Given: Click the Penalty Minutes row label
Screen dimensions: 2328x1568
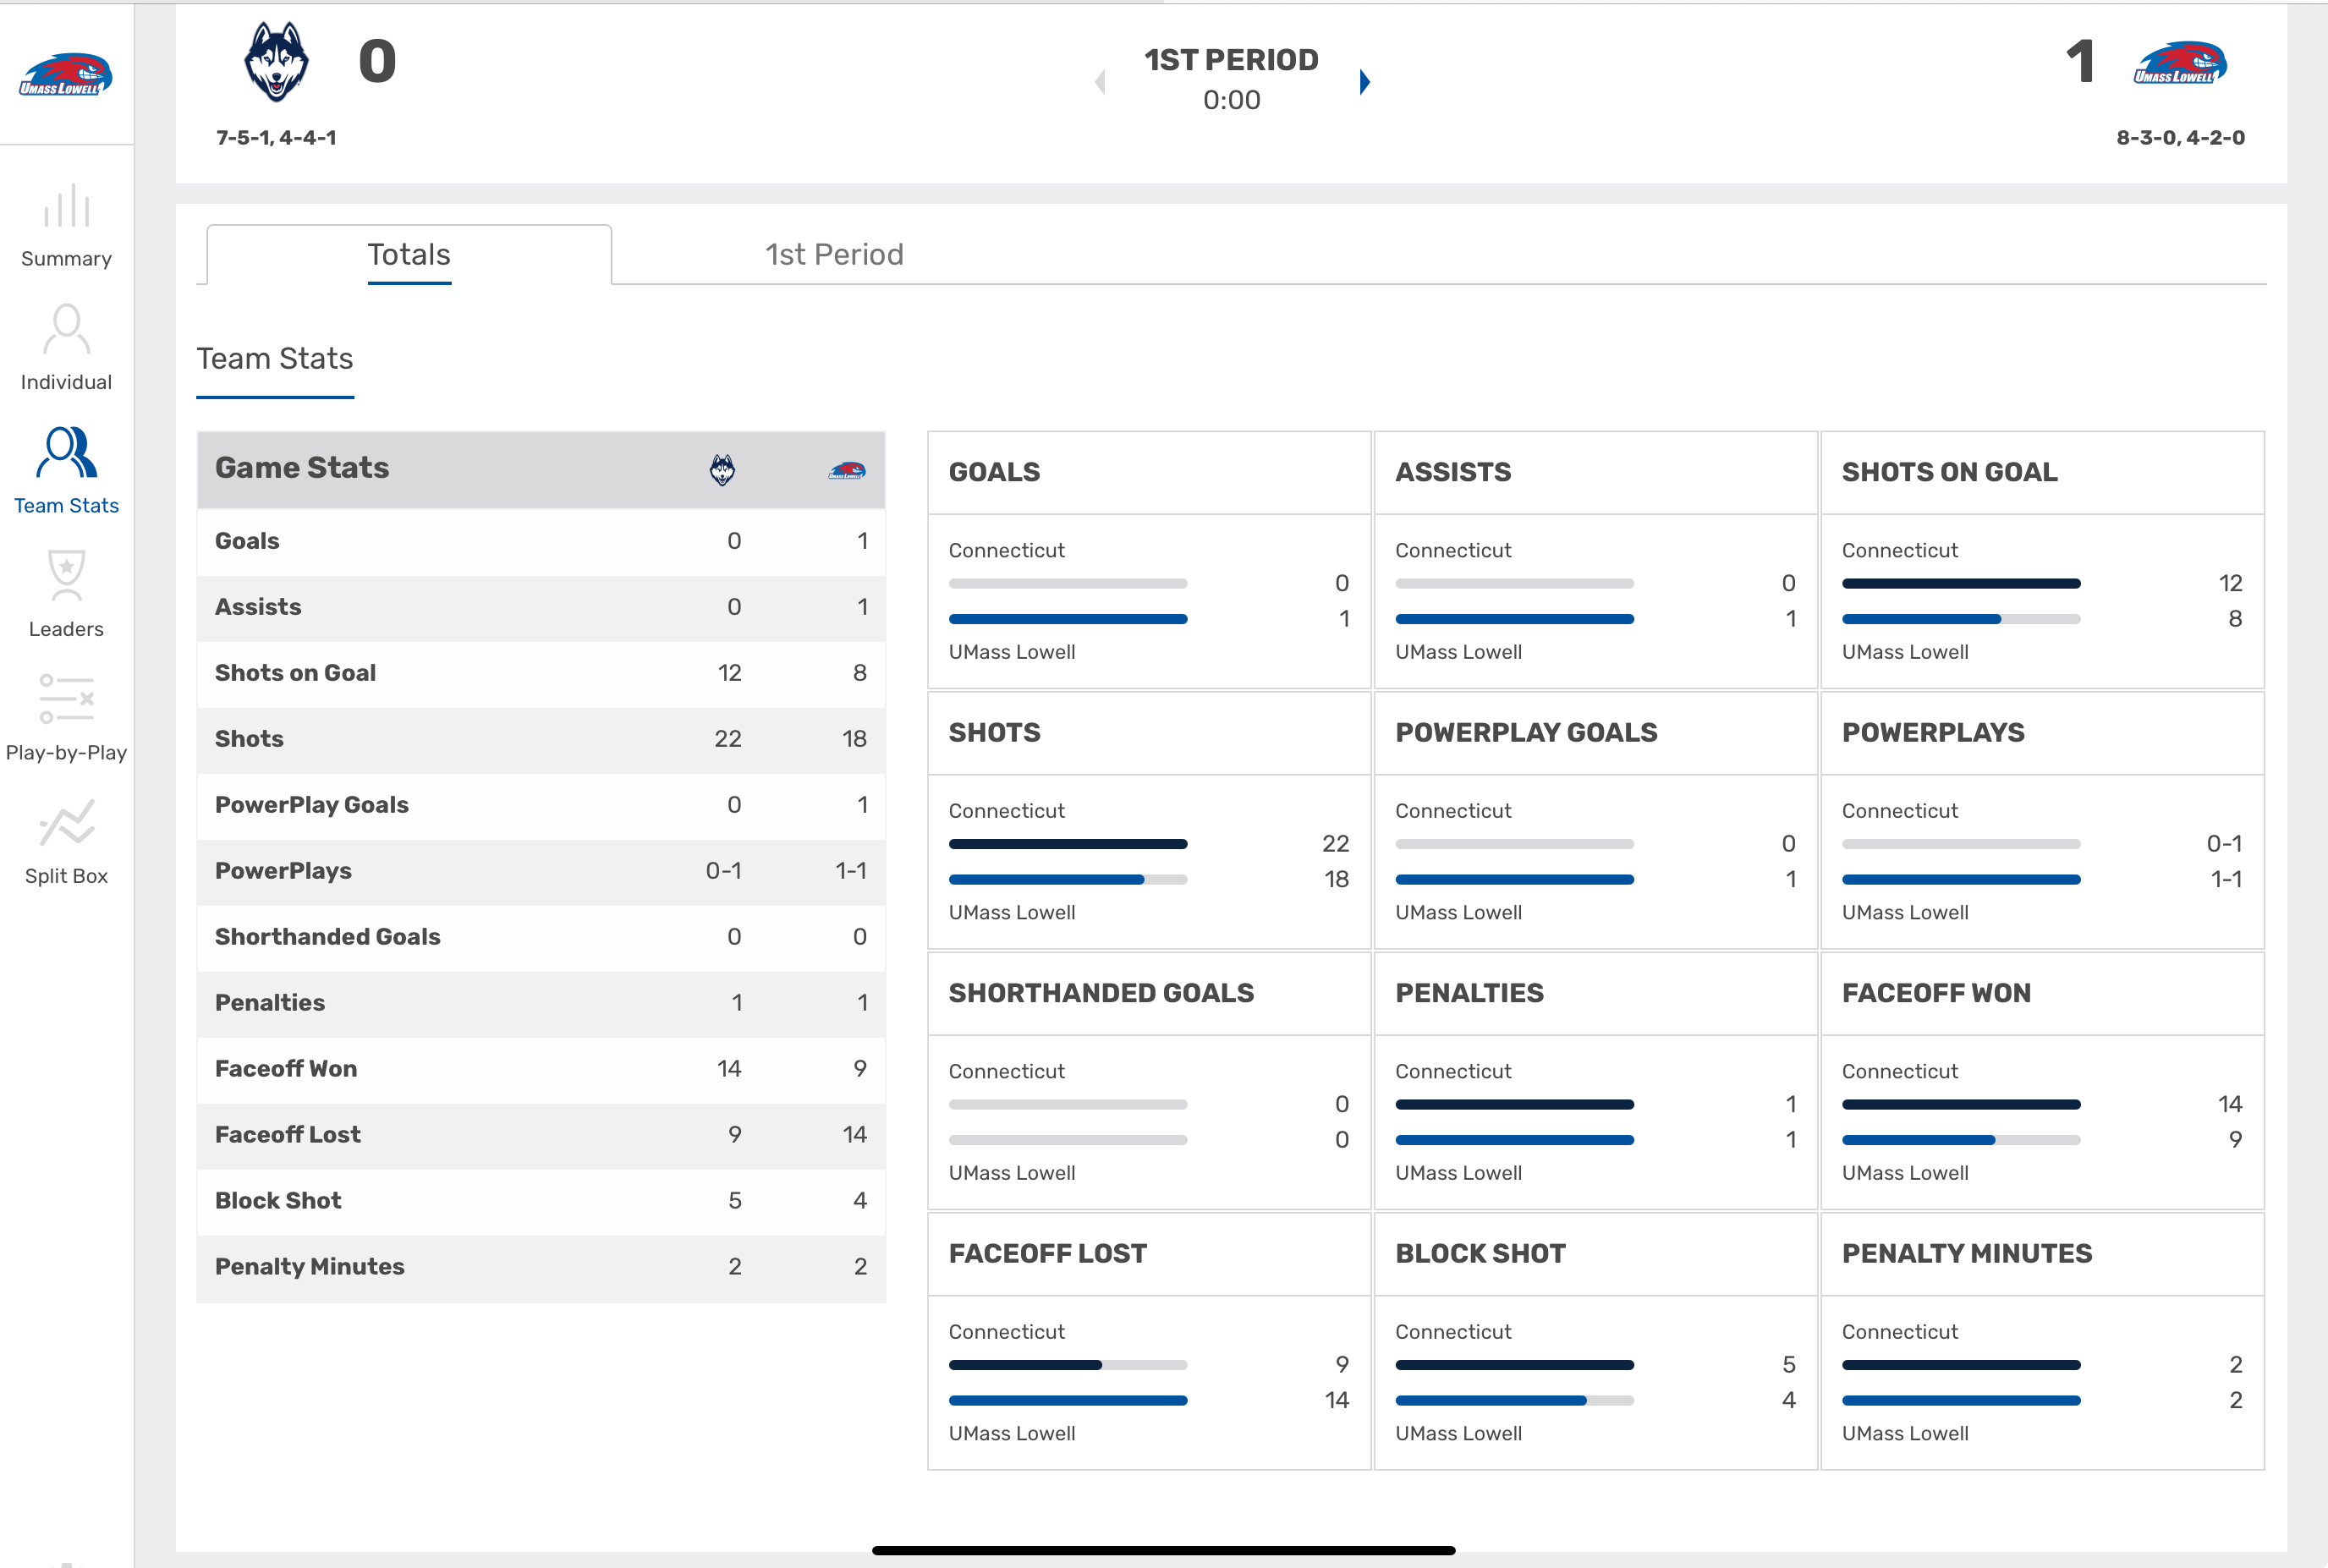Looking at the screenshot, I should (x=309, y=1267).
